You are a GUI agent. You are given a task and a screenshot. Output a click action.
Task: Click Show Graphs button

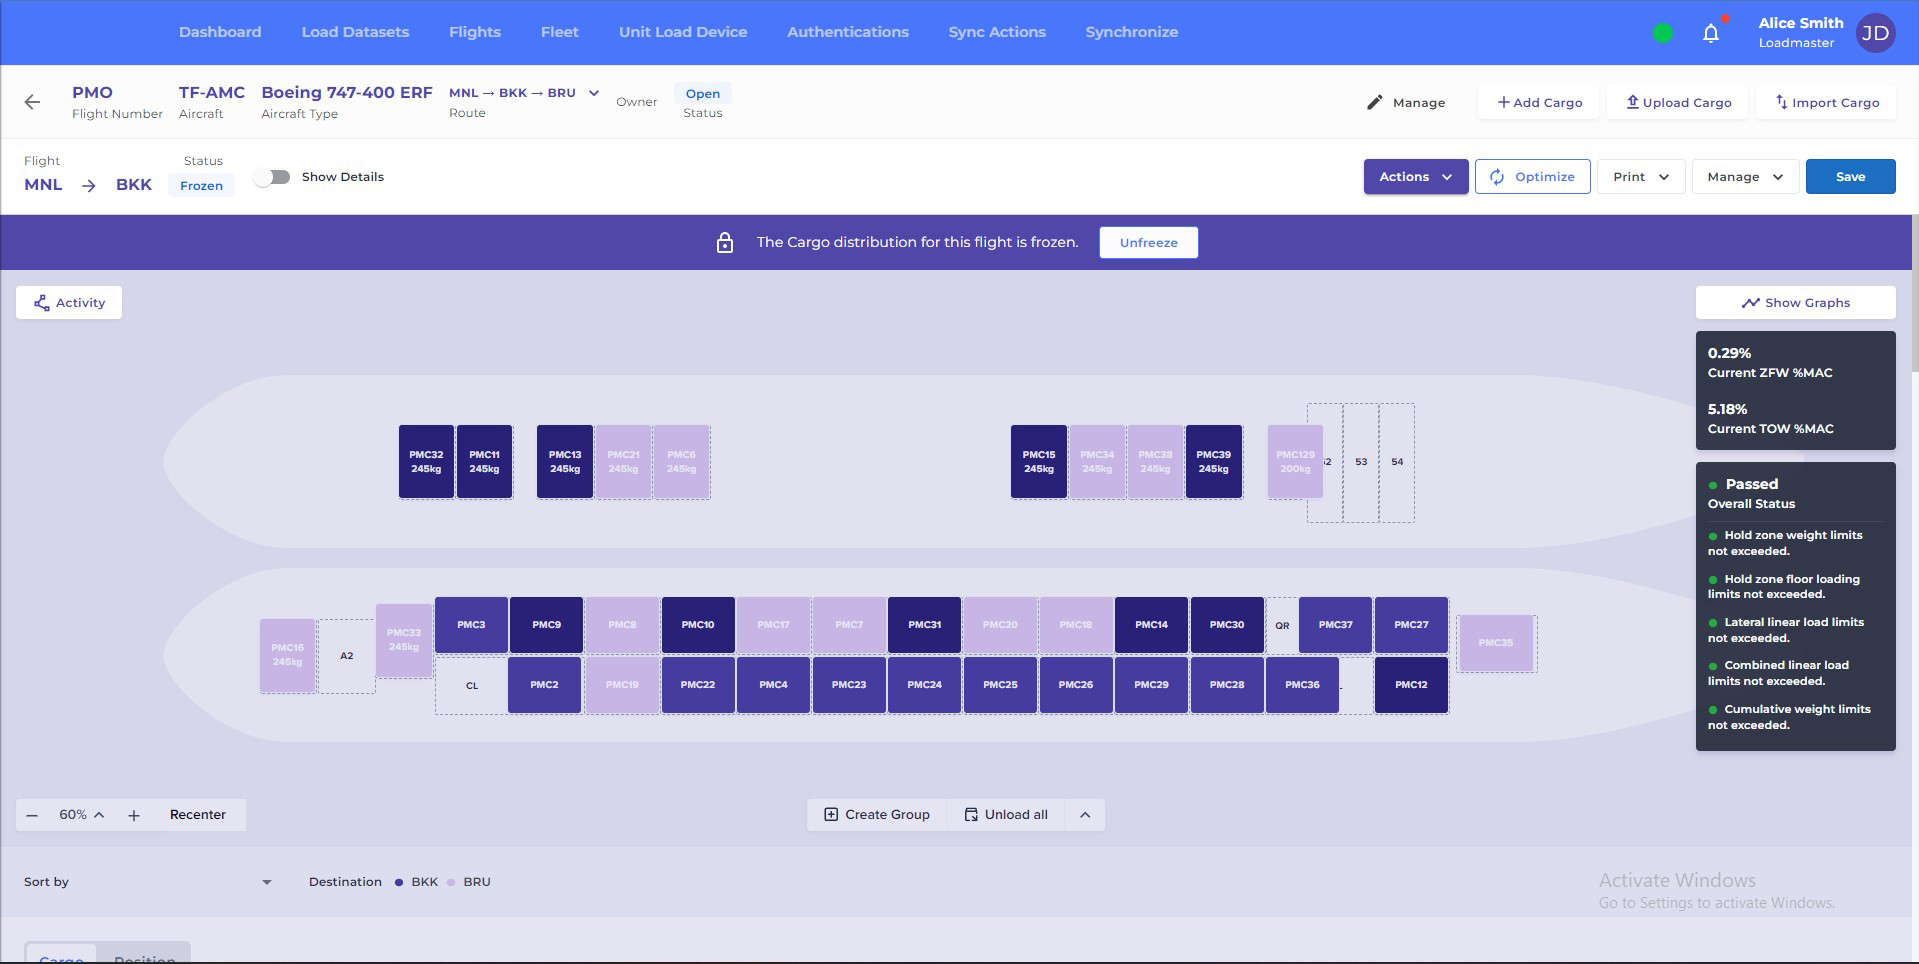(1795, 303)
